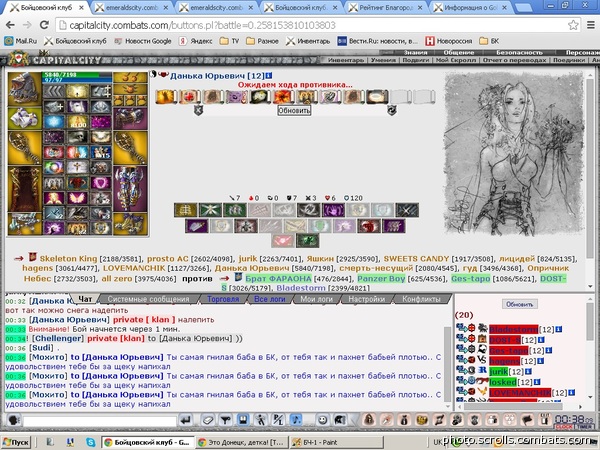The image size is (600, 450).
Task: Open the Все логи tab
Action: pyautogui.click(x=270, y=299)
